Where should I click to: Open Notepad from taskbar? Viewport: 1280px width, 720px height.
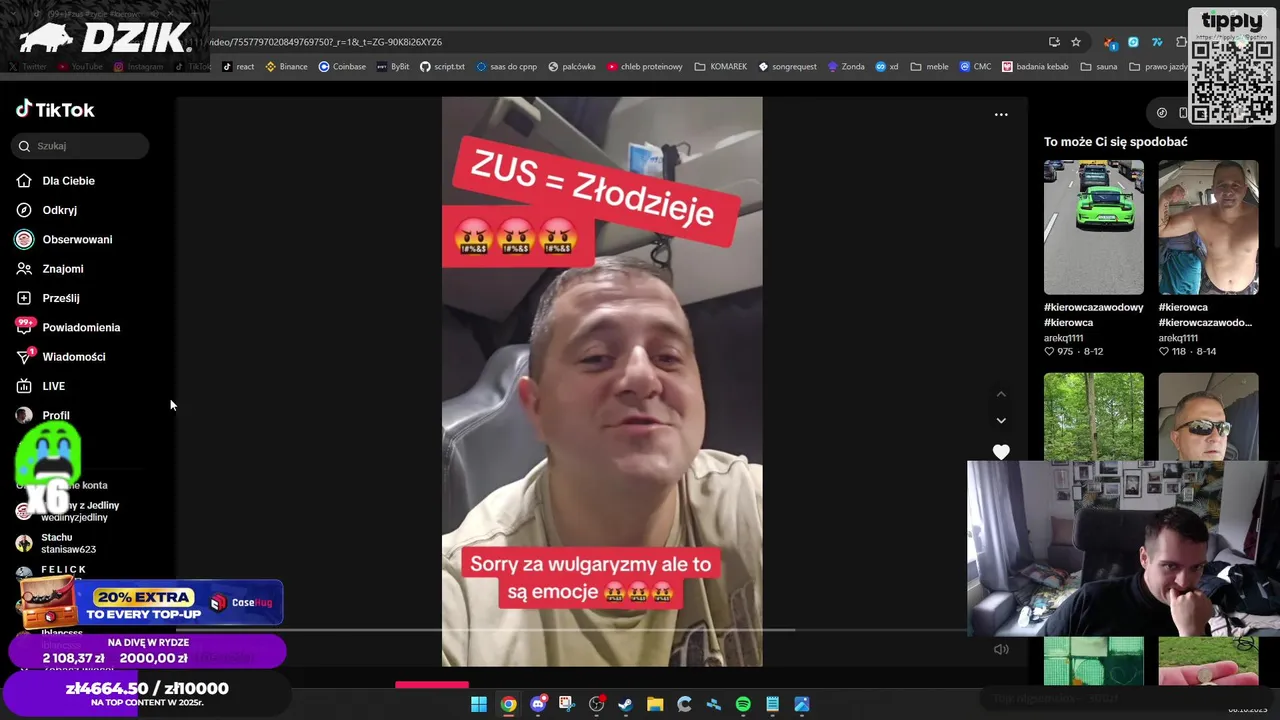772,704
